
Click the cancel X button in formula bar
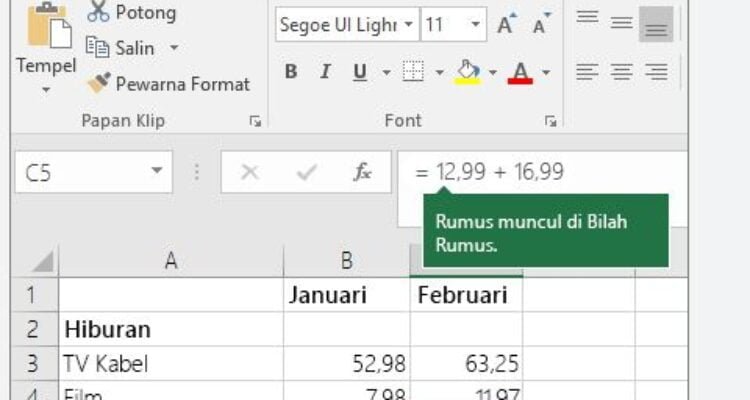(250, 173)
